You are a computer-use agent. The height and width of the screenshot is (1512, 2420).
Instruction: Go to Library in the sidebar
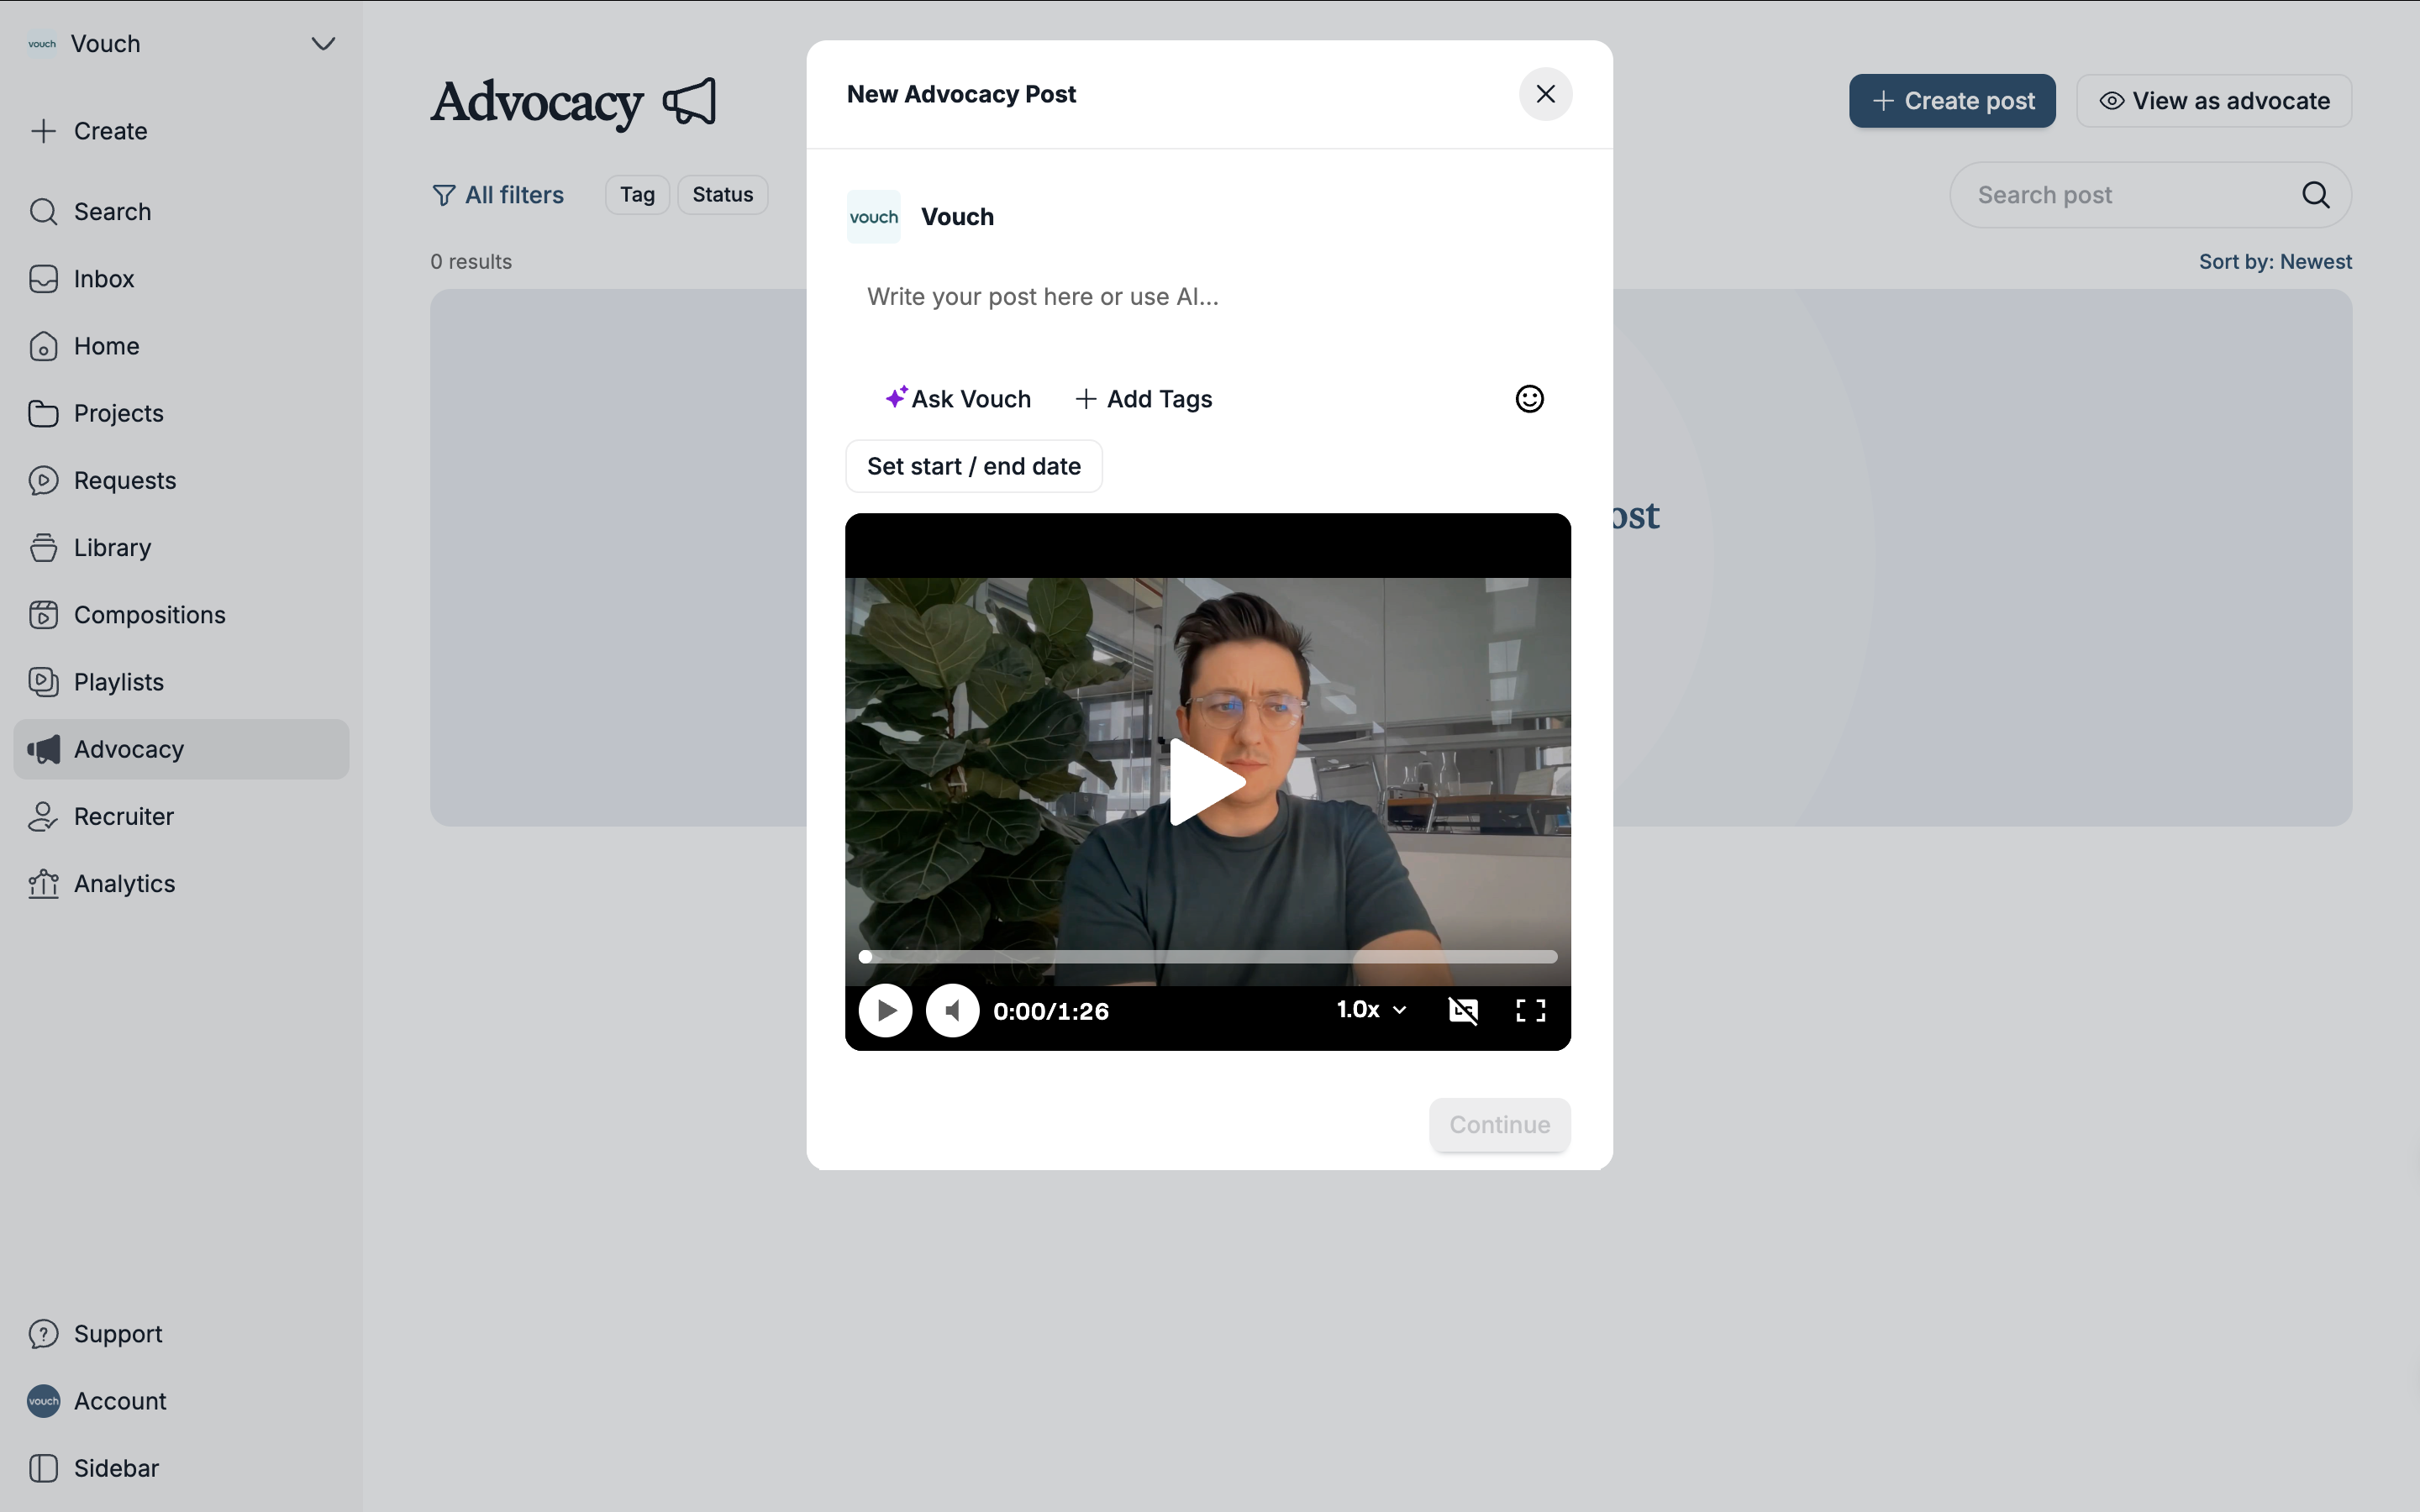(112, 548)
